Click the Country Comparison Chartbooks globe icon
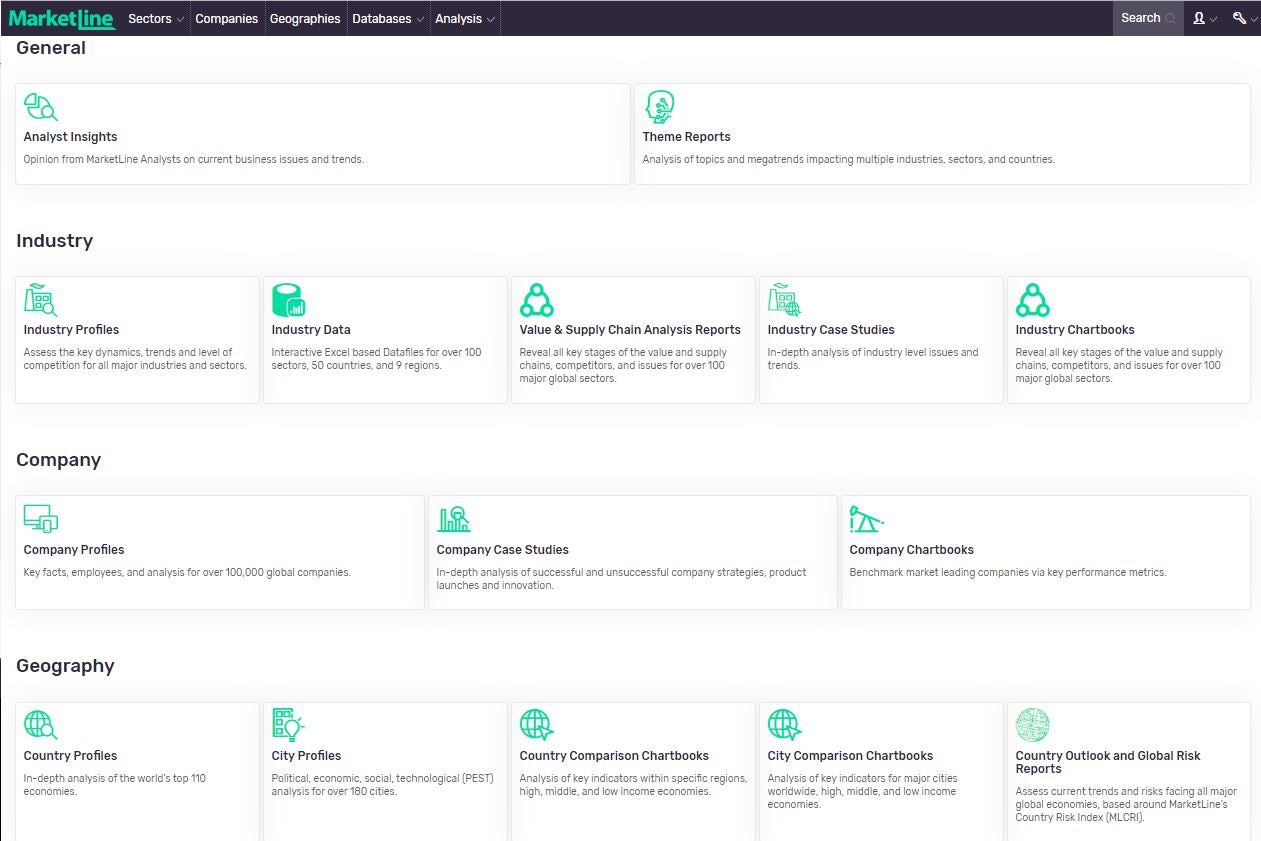 (x=537, y=725)
